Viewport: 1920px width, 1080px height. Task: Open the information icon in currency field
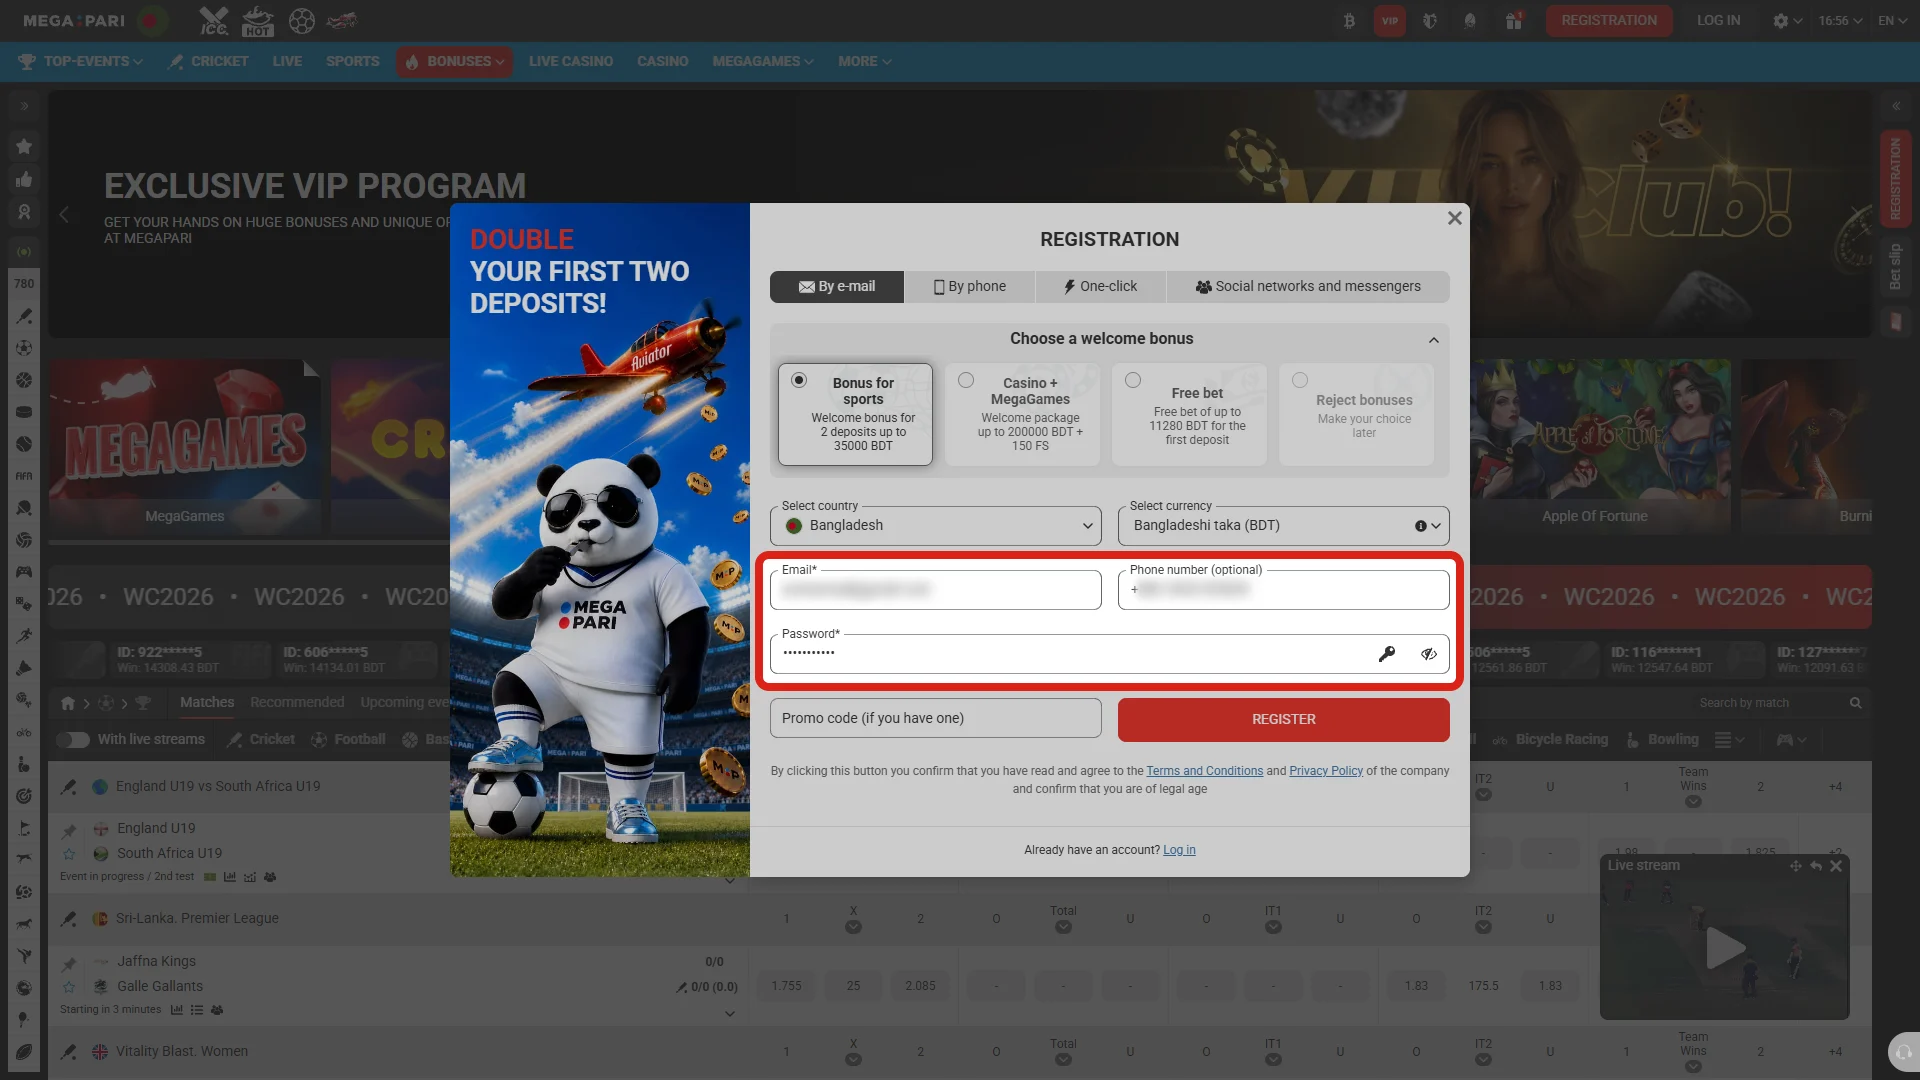pyautogui.click(x=1420, y=526)
